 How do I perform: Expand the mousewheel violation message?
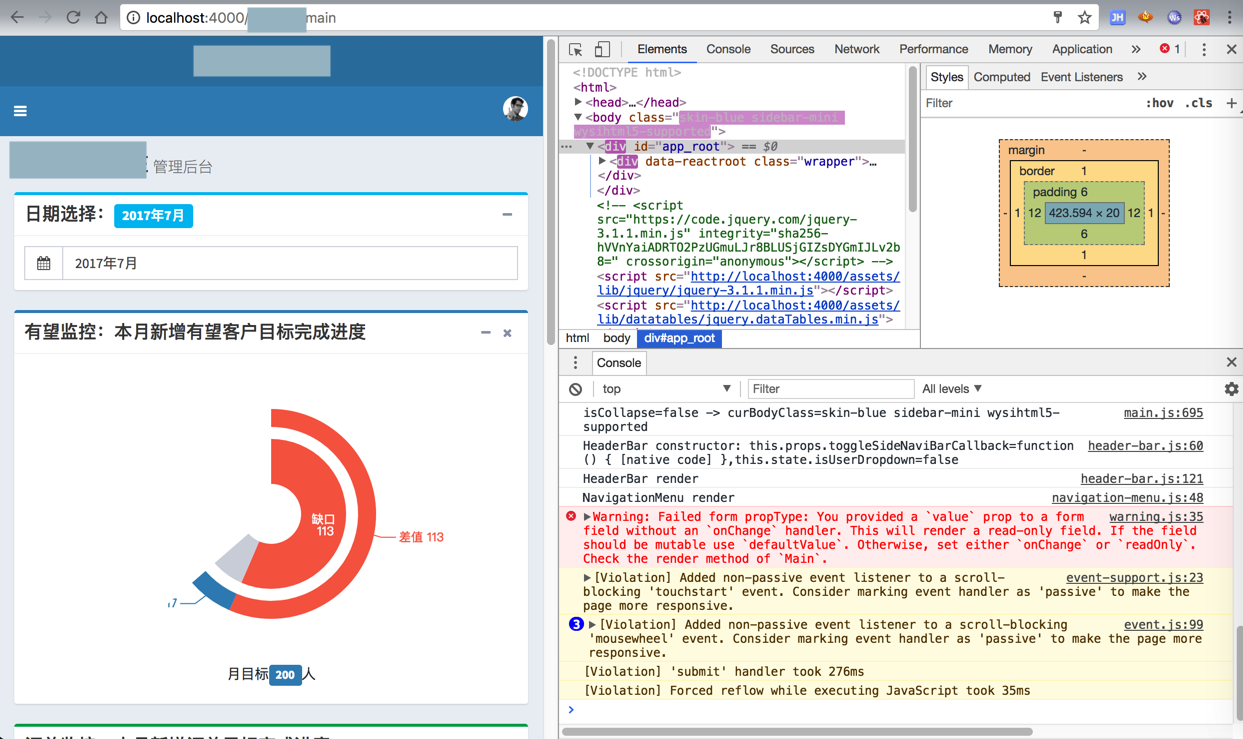point(592,625)
